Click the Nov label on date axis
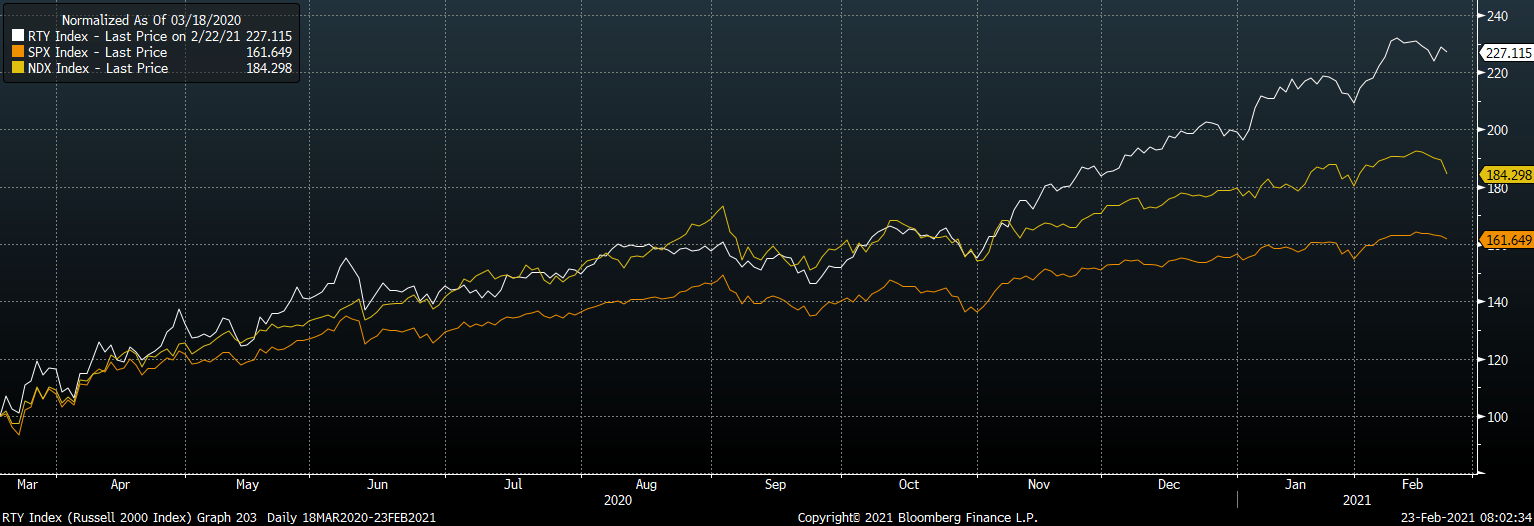Viewport: 1534px width, 526px height. coord(1039,484)
